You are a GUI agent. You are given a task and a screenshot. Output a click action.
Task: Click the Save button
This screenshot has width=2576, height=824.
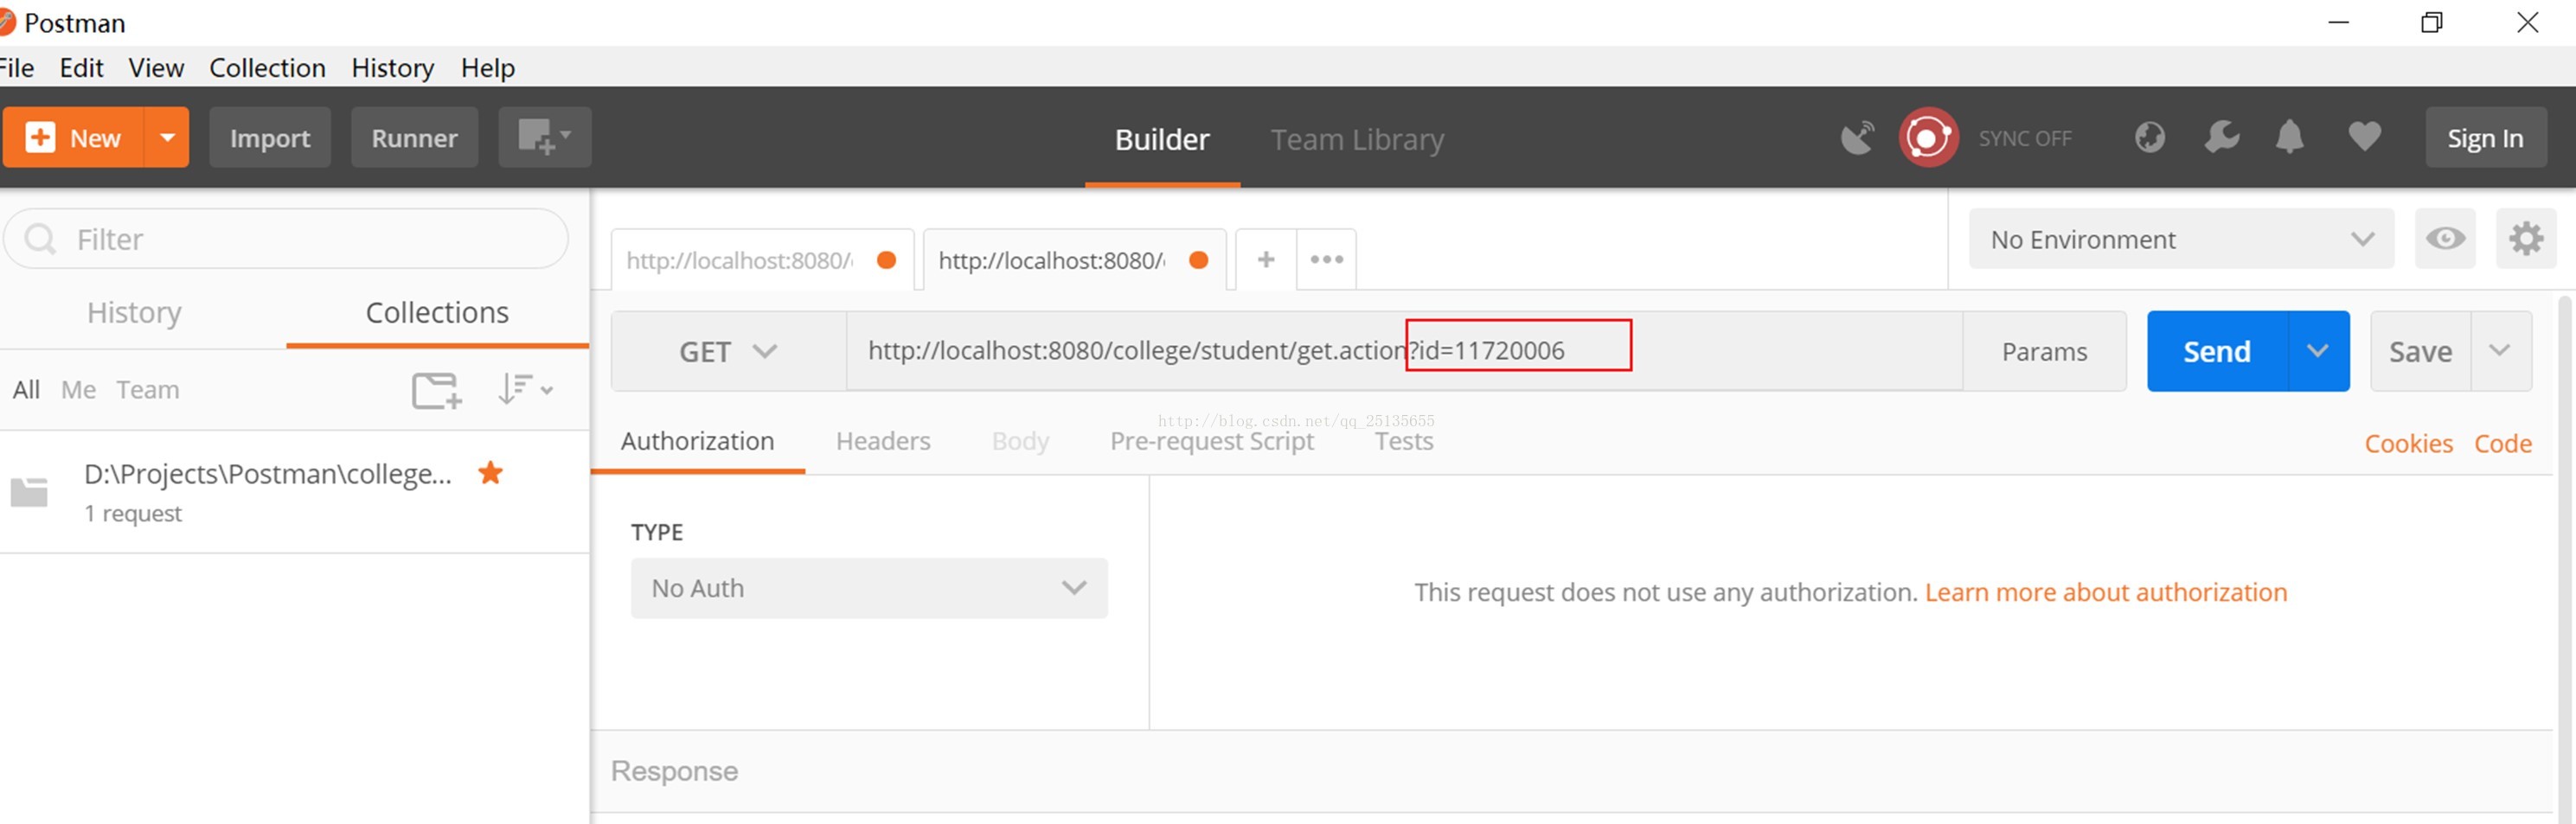point(2420,351)
